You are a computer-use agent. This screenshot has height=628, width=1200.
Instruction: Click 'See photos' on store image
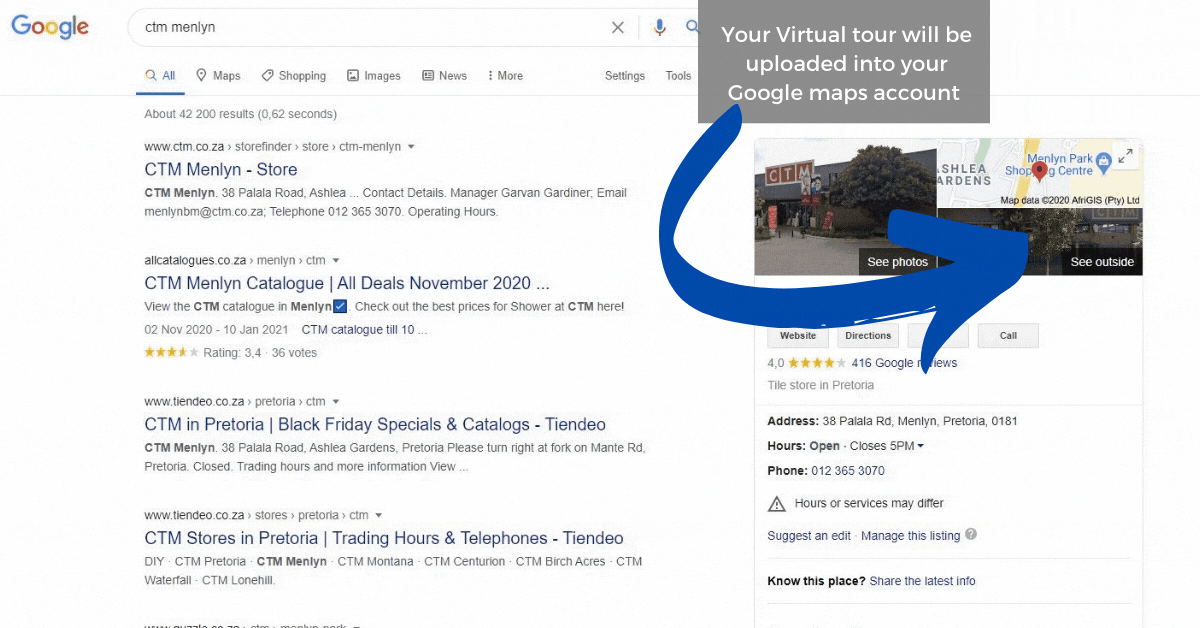point(897,262)
